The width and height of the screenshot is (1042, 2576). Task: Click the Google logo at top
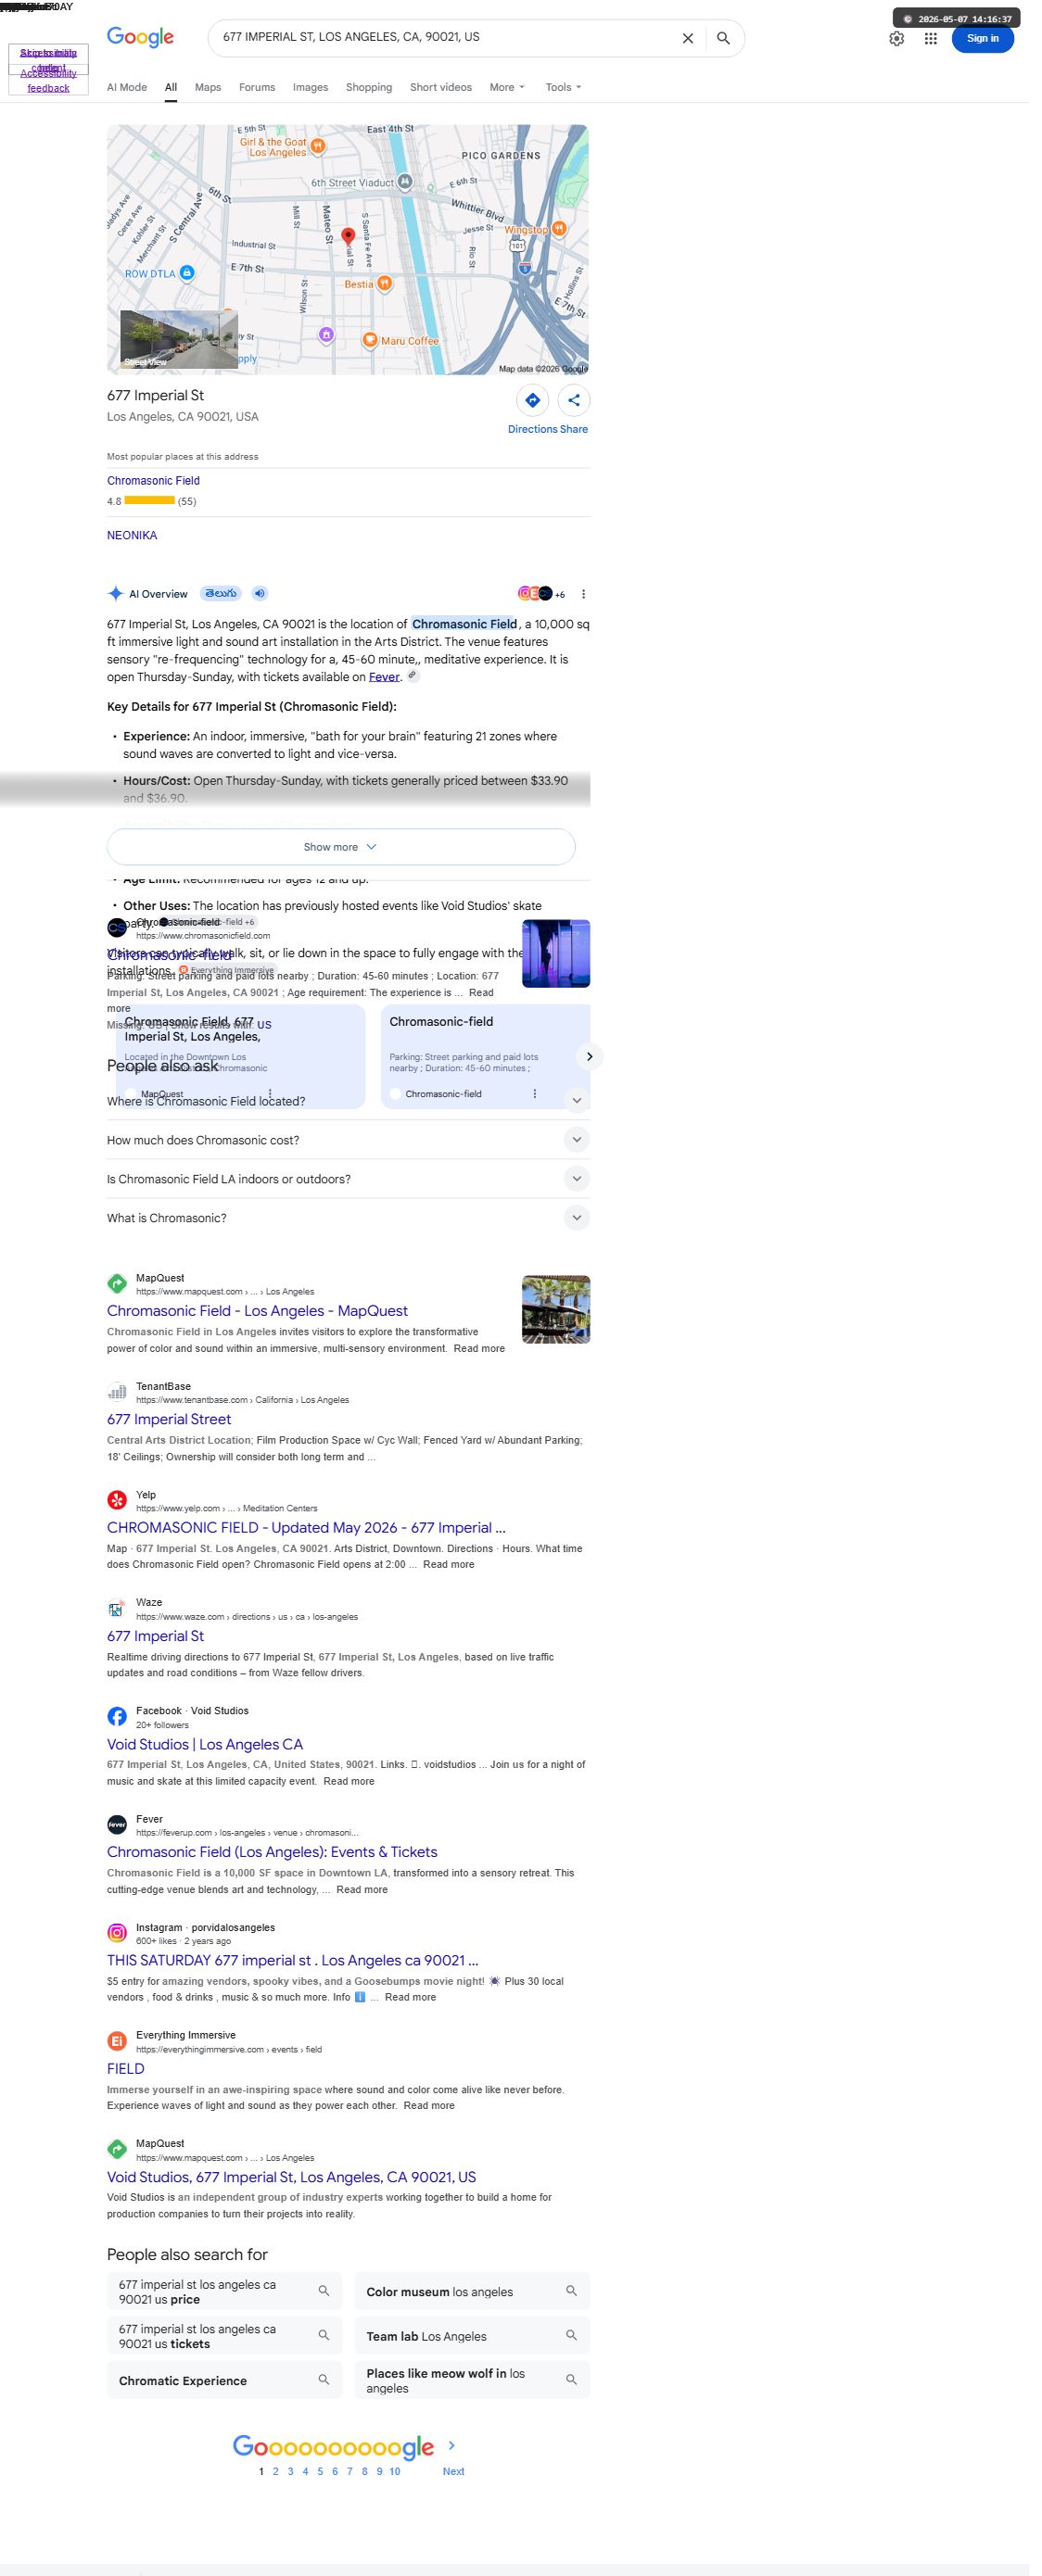click(x=140, y=37)
